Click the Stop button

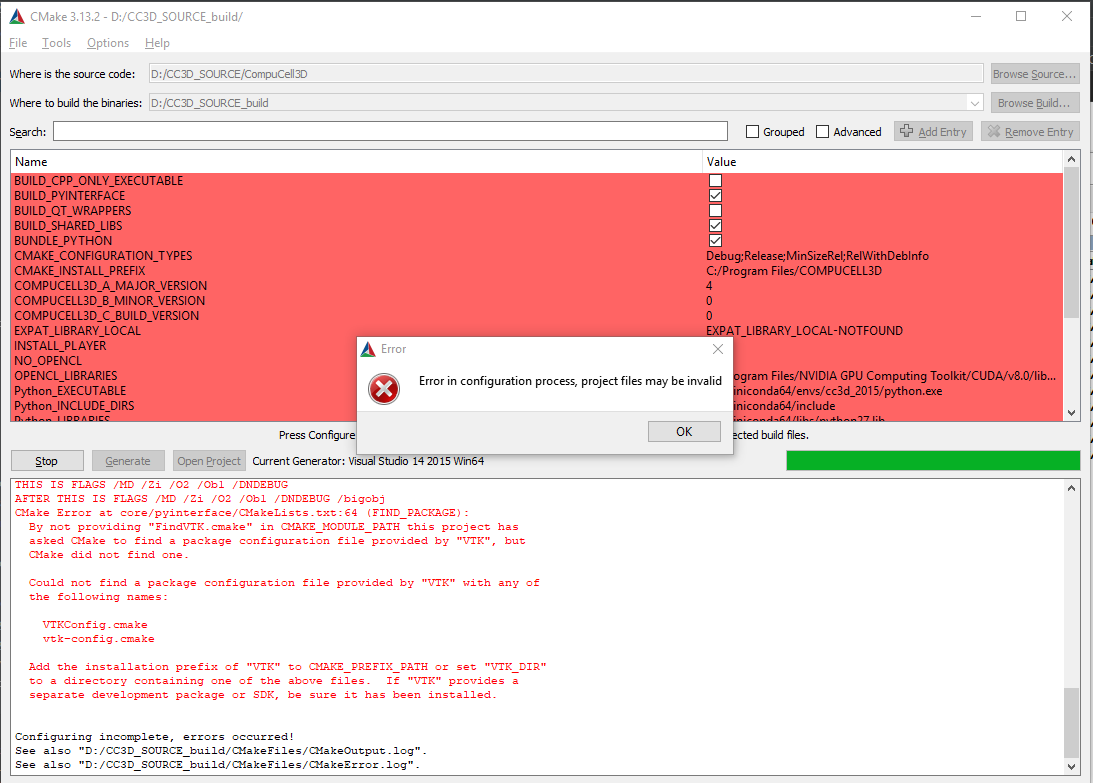click(x=47, y=461)
